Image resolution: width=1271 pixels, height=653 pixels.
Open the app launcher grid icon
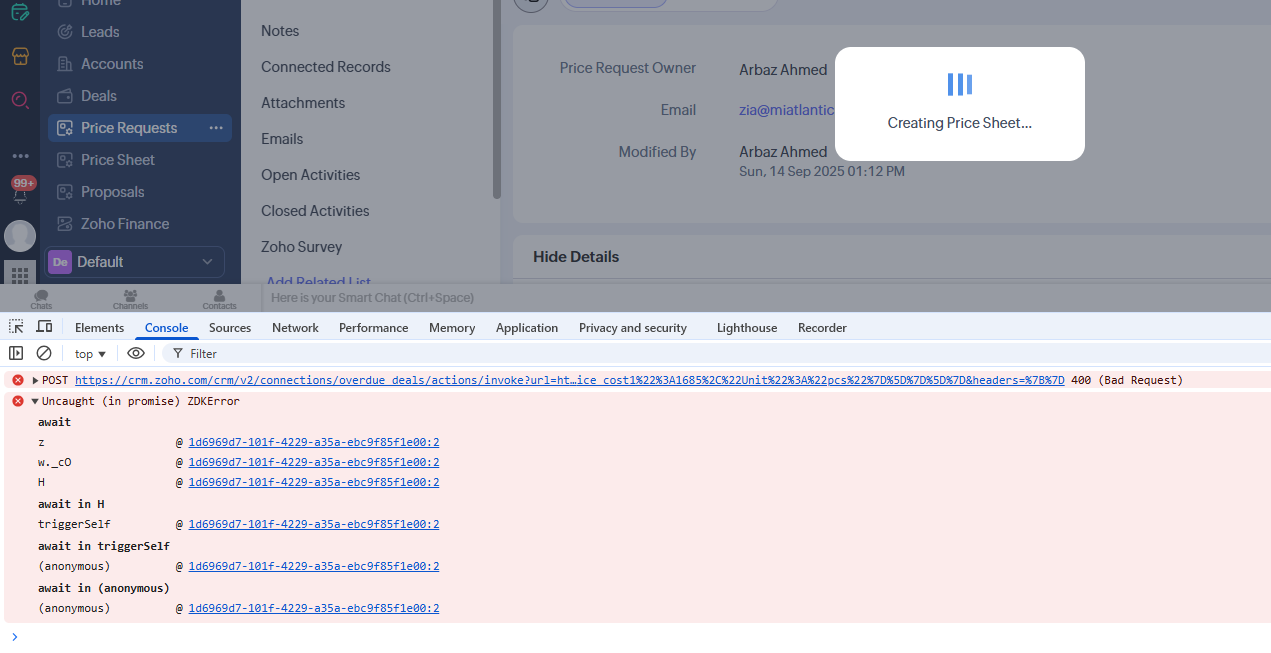tap(20, 273)
